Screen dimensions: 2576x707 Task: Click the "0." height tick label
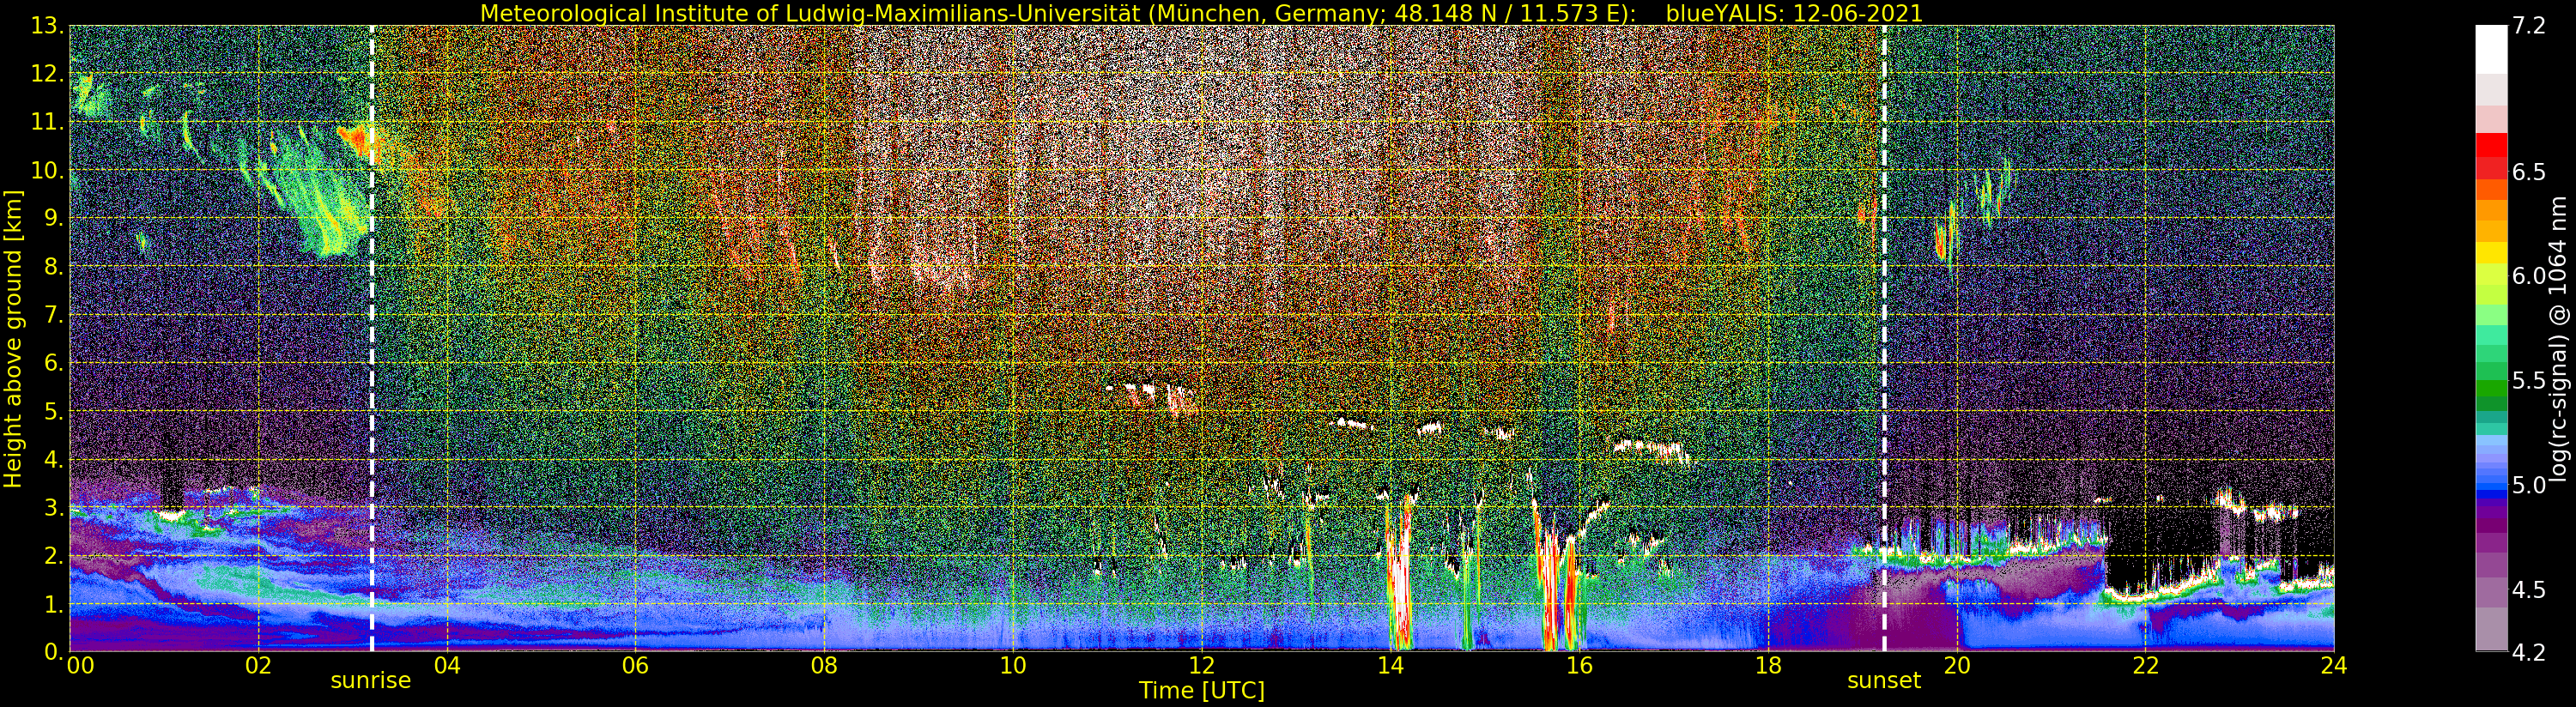54,651
